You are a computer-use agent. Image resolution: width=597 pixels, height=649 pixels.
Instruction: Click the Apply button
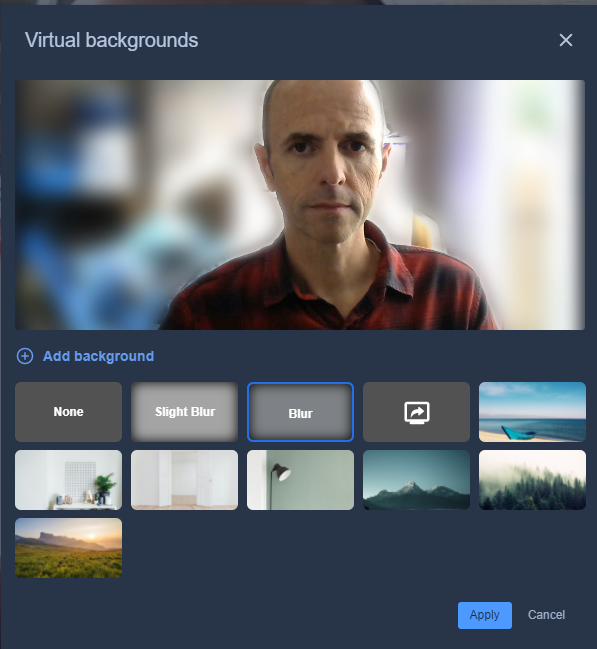point(485,615)
